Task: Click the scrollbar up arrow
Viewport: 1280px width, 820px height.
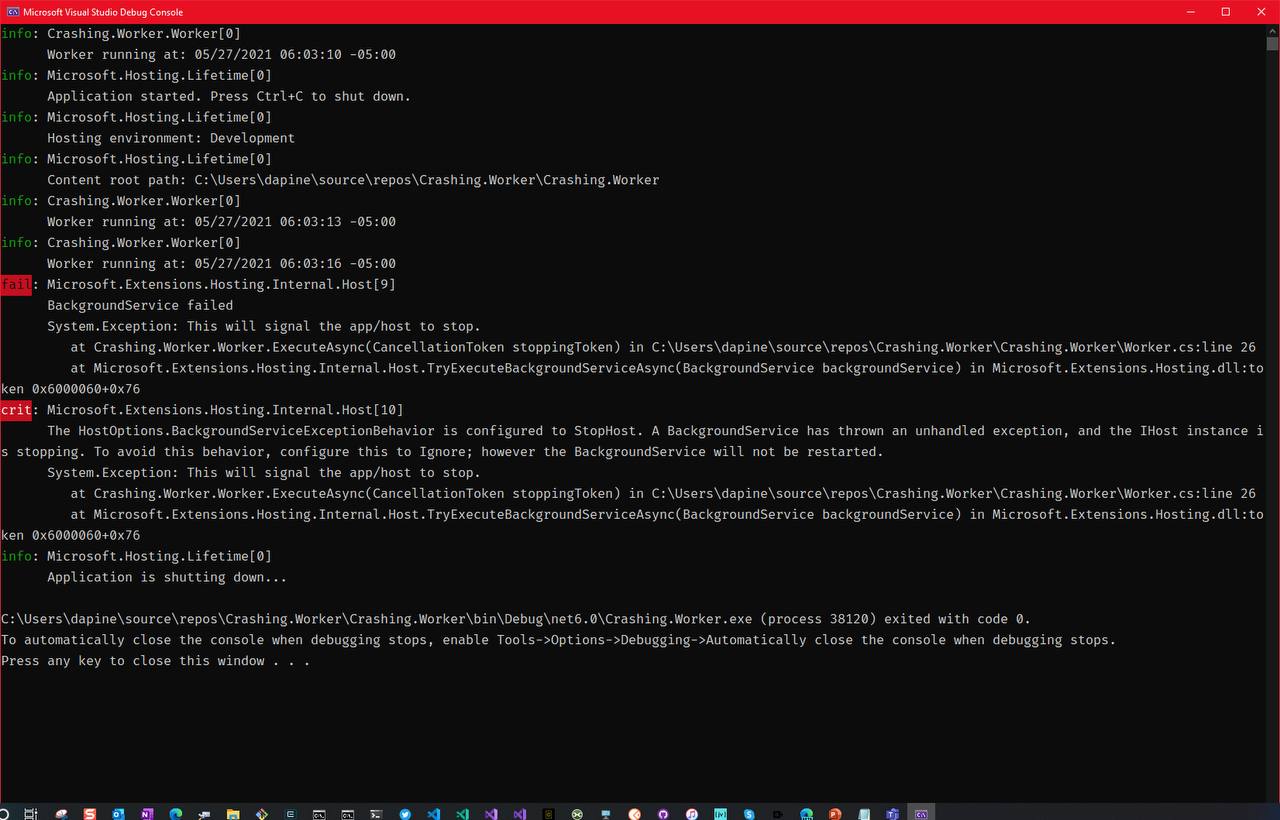Action: click(x=1272, y=31)
